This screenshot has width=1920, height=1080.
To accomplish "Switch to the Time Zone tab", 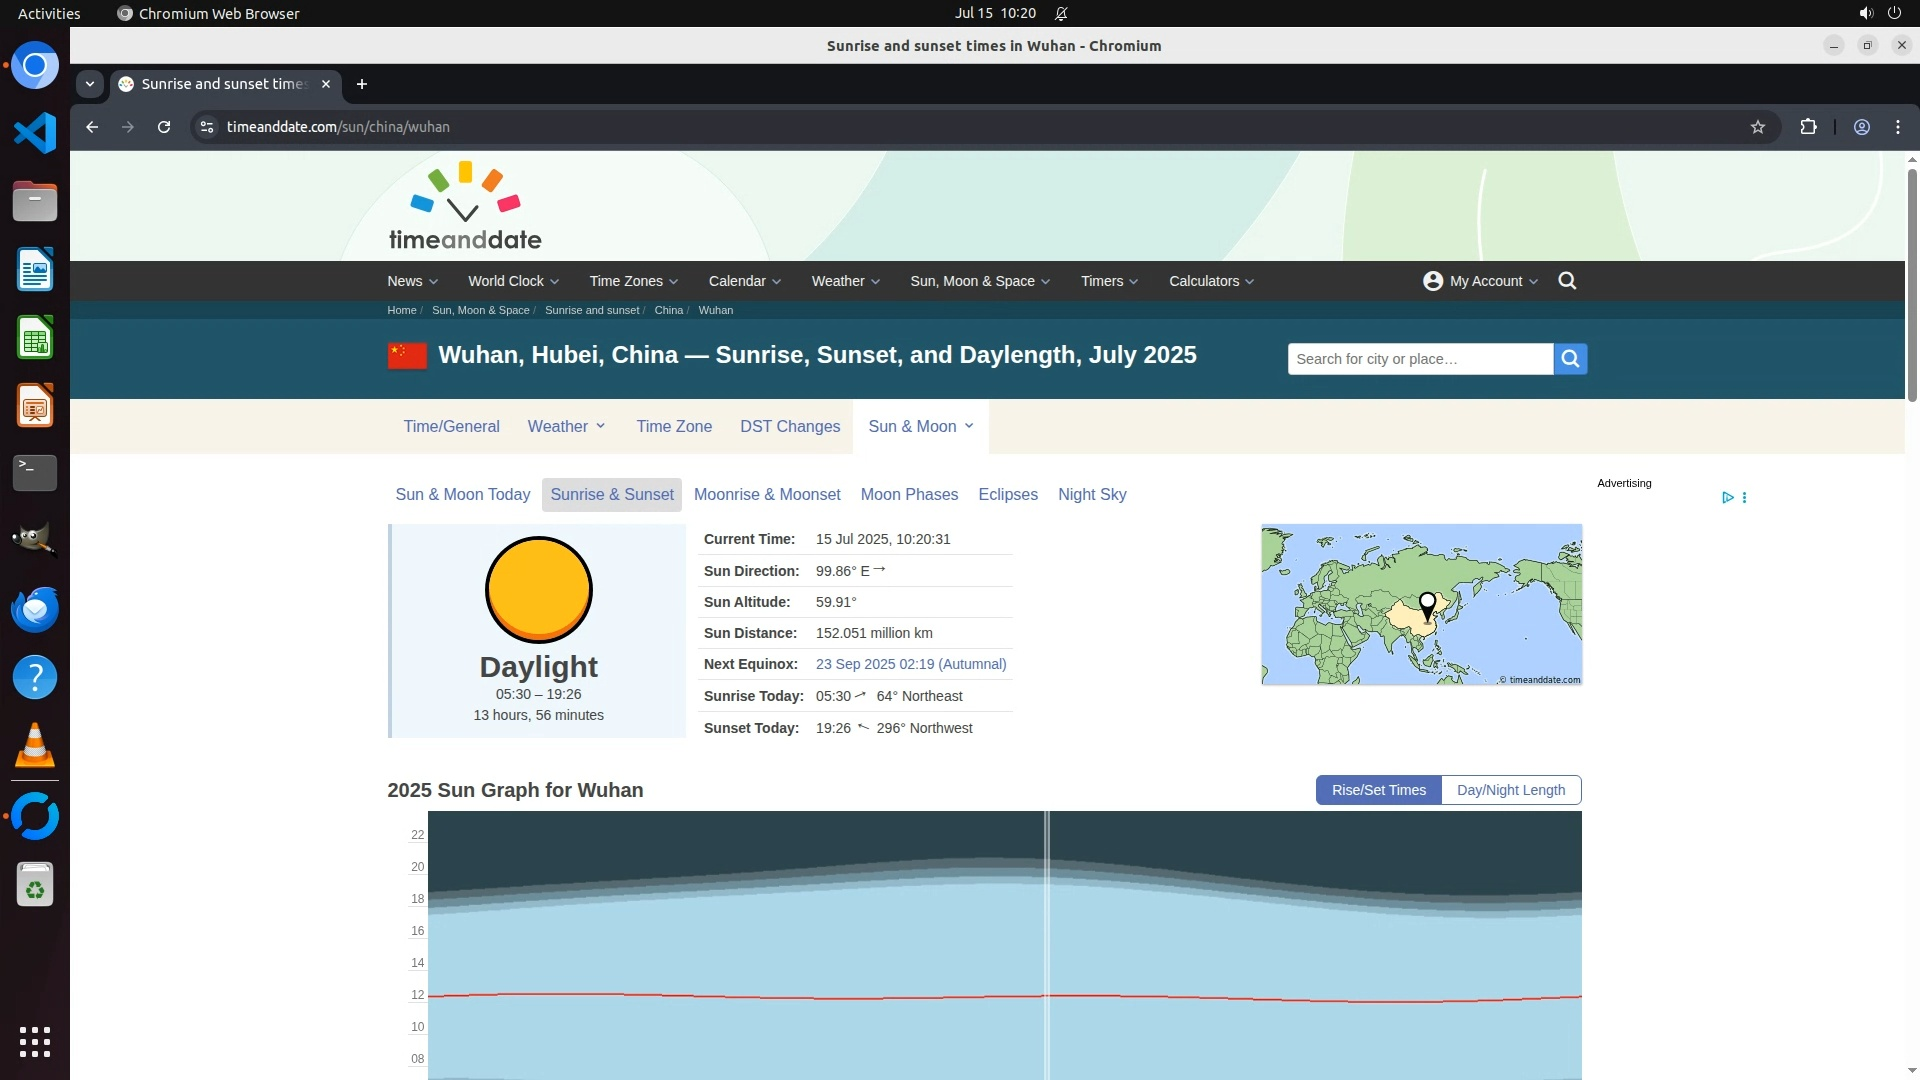I will coord(674,427).
